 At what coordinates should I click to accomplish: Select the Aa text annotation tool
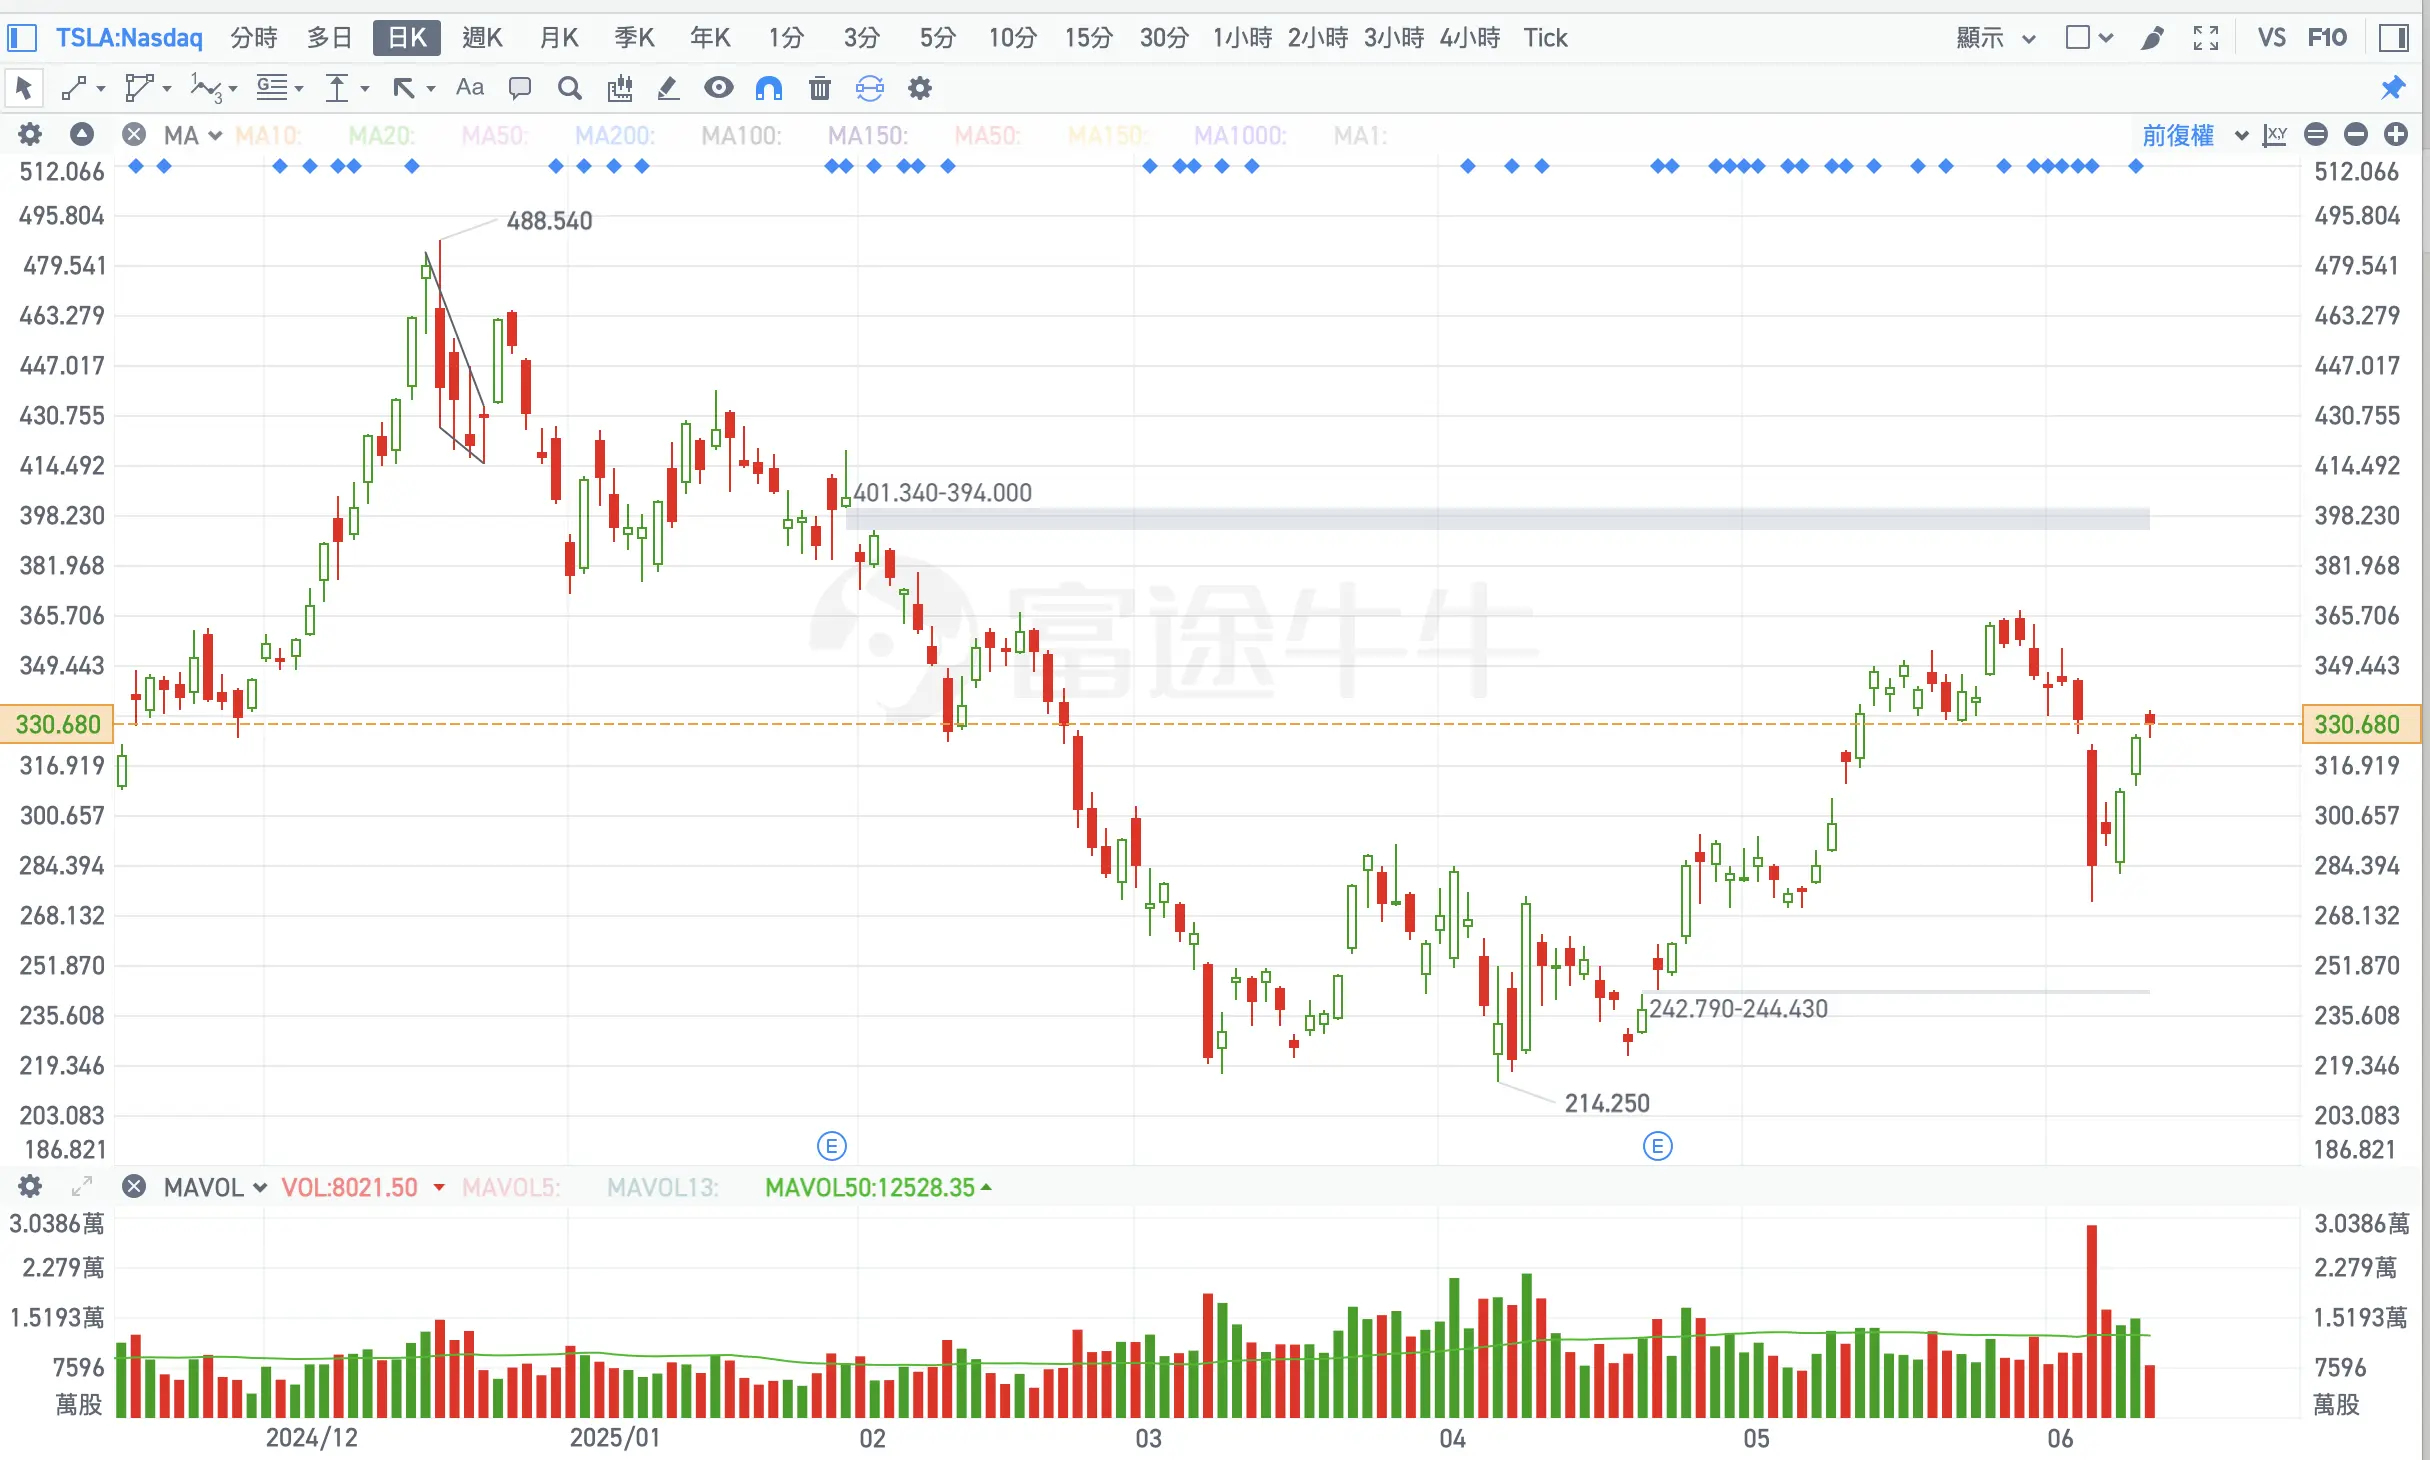coord(470,87)
